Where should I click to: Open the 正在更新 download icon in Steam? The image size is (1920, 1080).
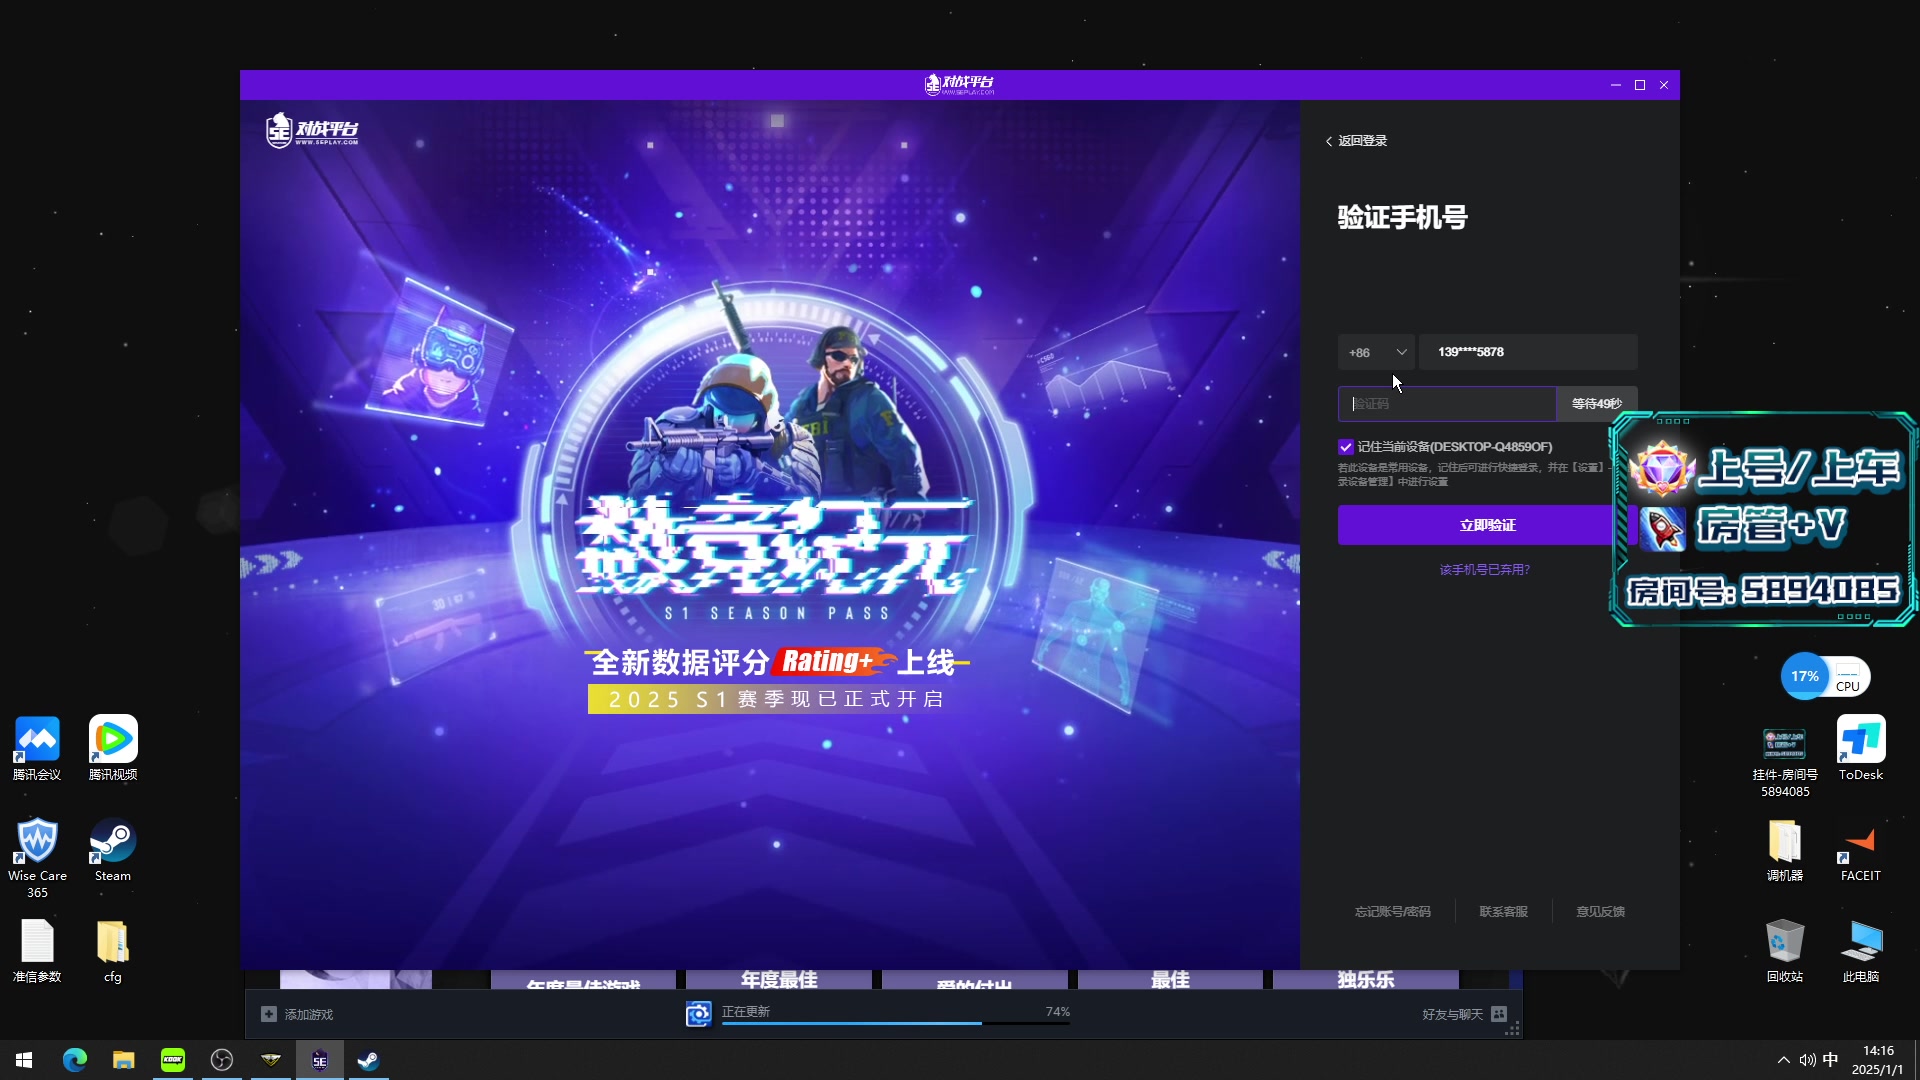(x=698, y=1014)
